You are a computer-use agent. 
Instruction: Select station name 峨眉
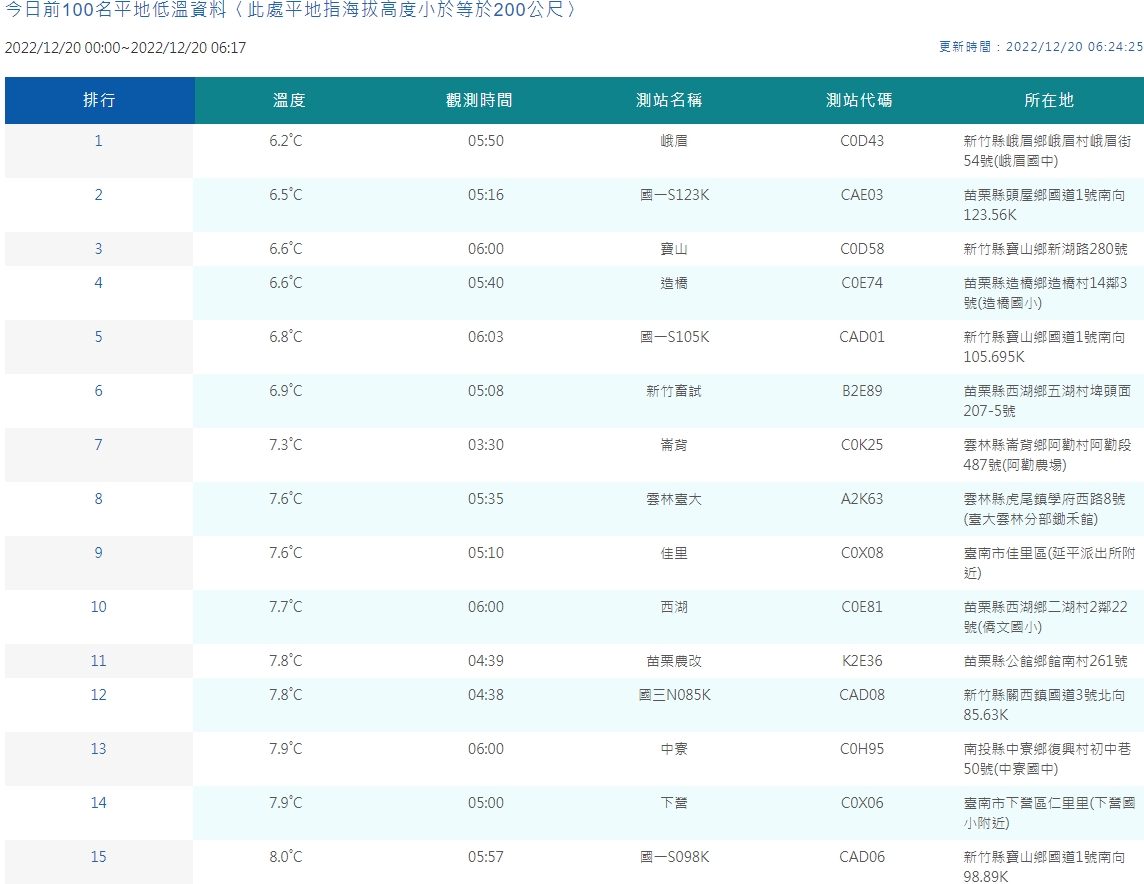coord(673,141)
